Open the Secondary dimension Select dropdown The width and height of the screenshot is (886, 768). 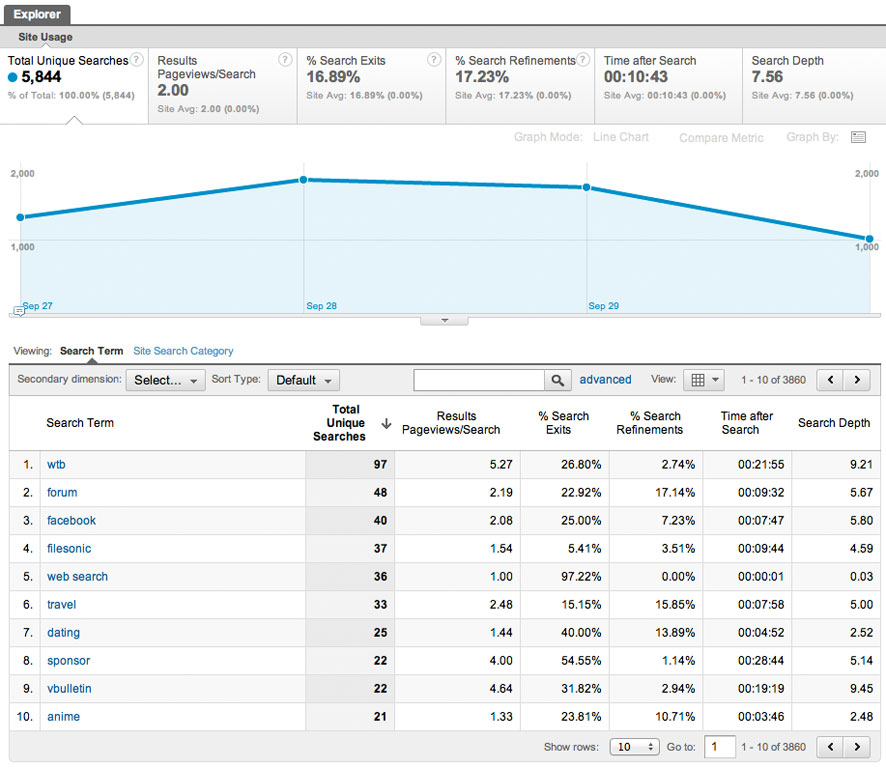[x=165, y=380]
